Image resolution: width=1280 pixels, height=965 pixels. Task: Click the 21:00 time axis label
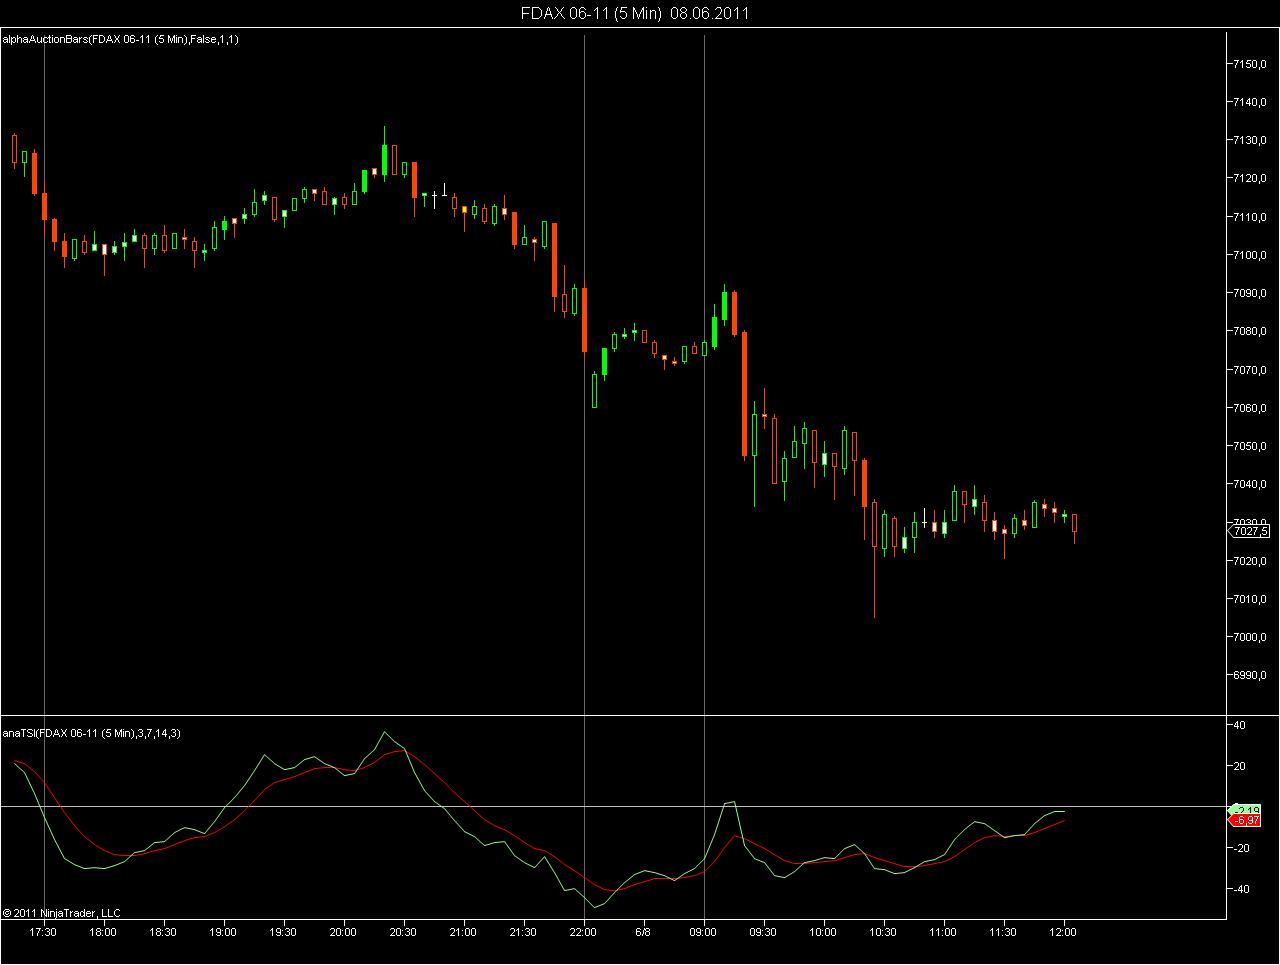pyautogui.click(x=463, y=932)
